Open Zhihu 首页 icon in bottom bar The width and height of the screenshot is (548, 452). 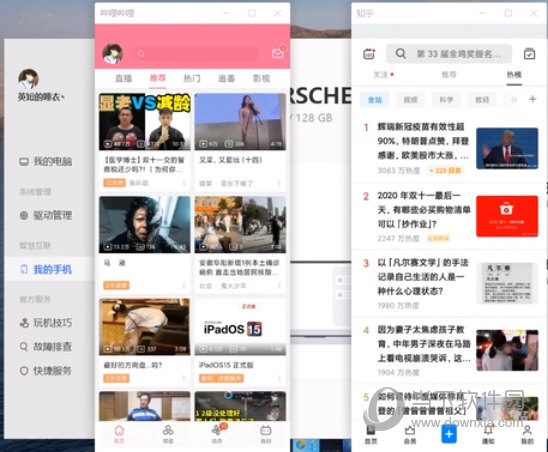coord(371,435)
